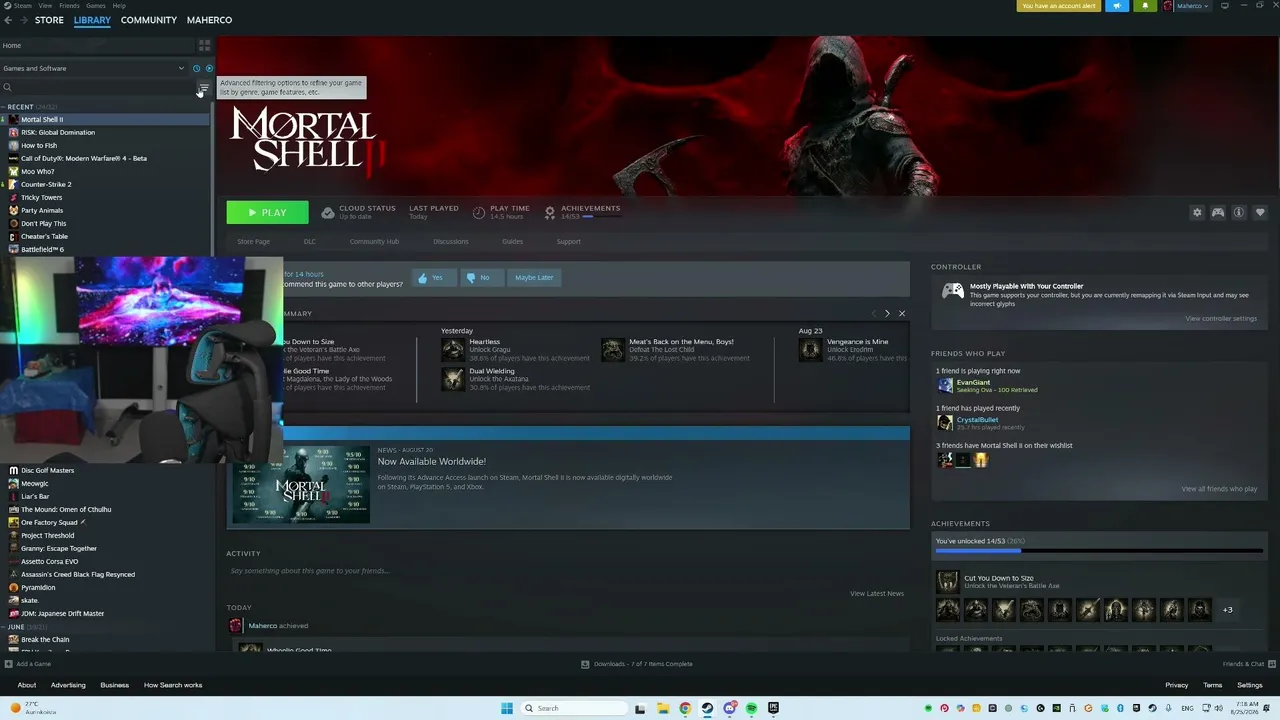This screenshot has width=1280, height=720.
Task: Open the Games menu
Action: point(96,6)
